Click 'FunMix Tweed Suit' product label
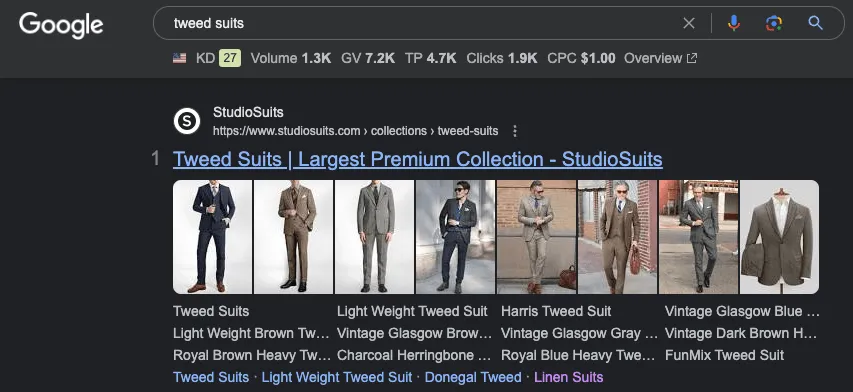 click(725, 356)
